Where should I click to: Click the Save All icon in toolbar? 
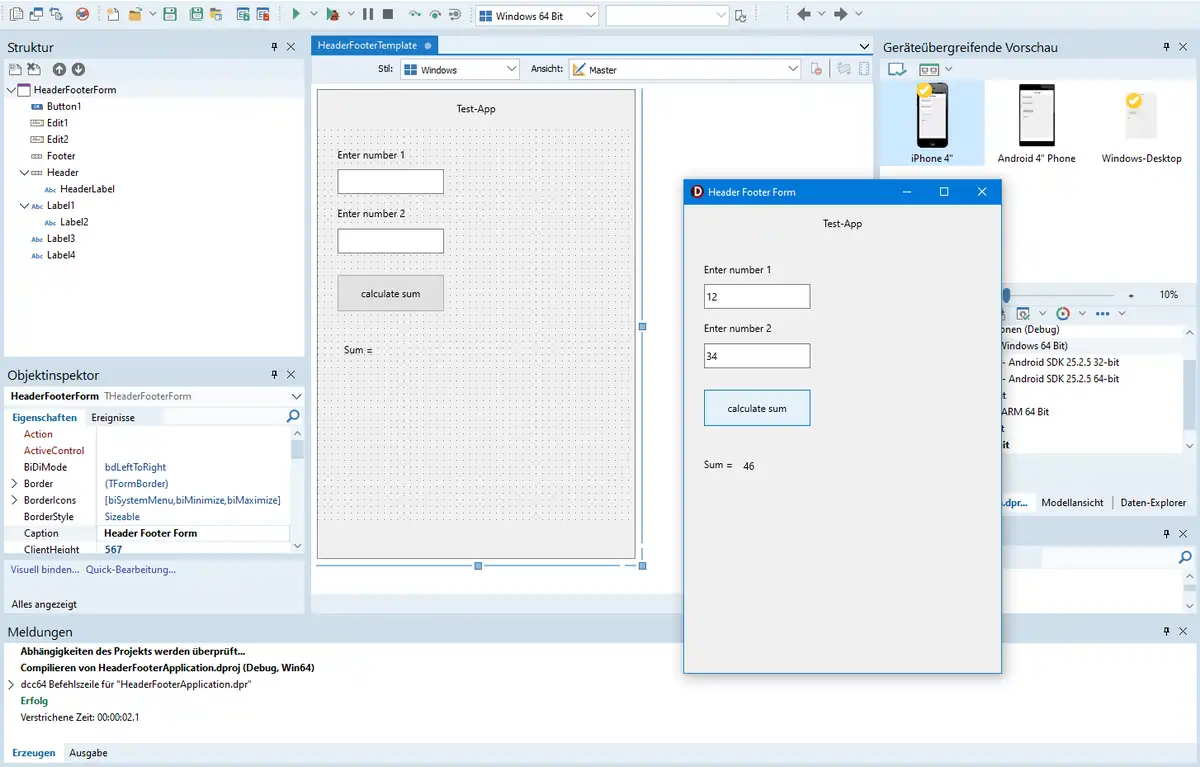coord(196,15)
